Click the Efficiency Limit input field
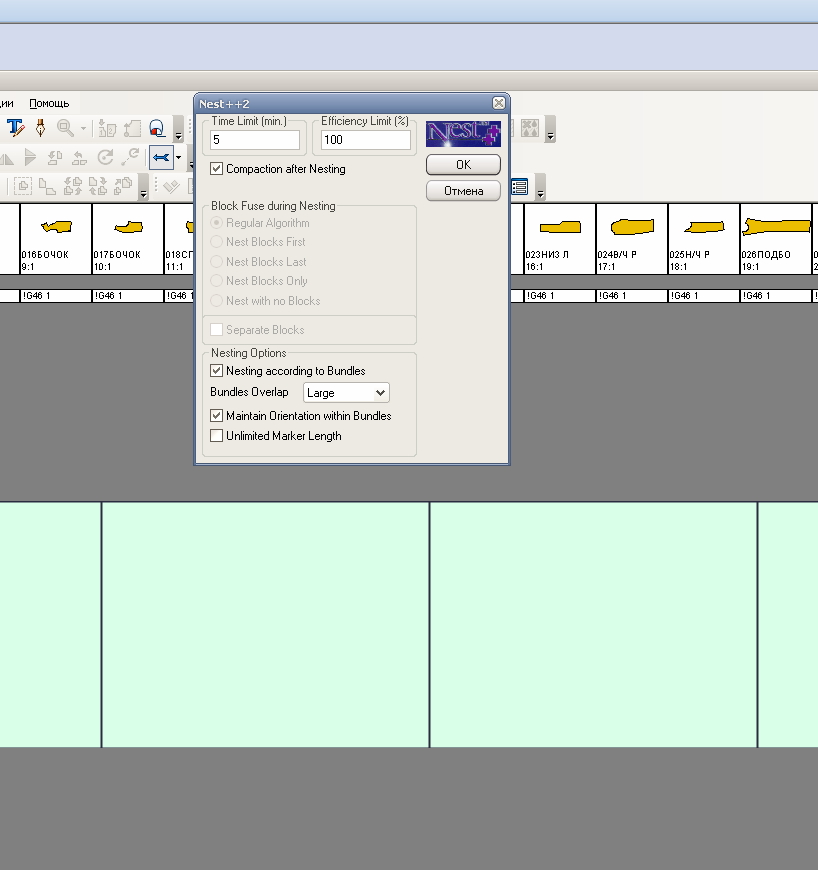The width and height of the screenshot is (818, 870). 366,140
